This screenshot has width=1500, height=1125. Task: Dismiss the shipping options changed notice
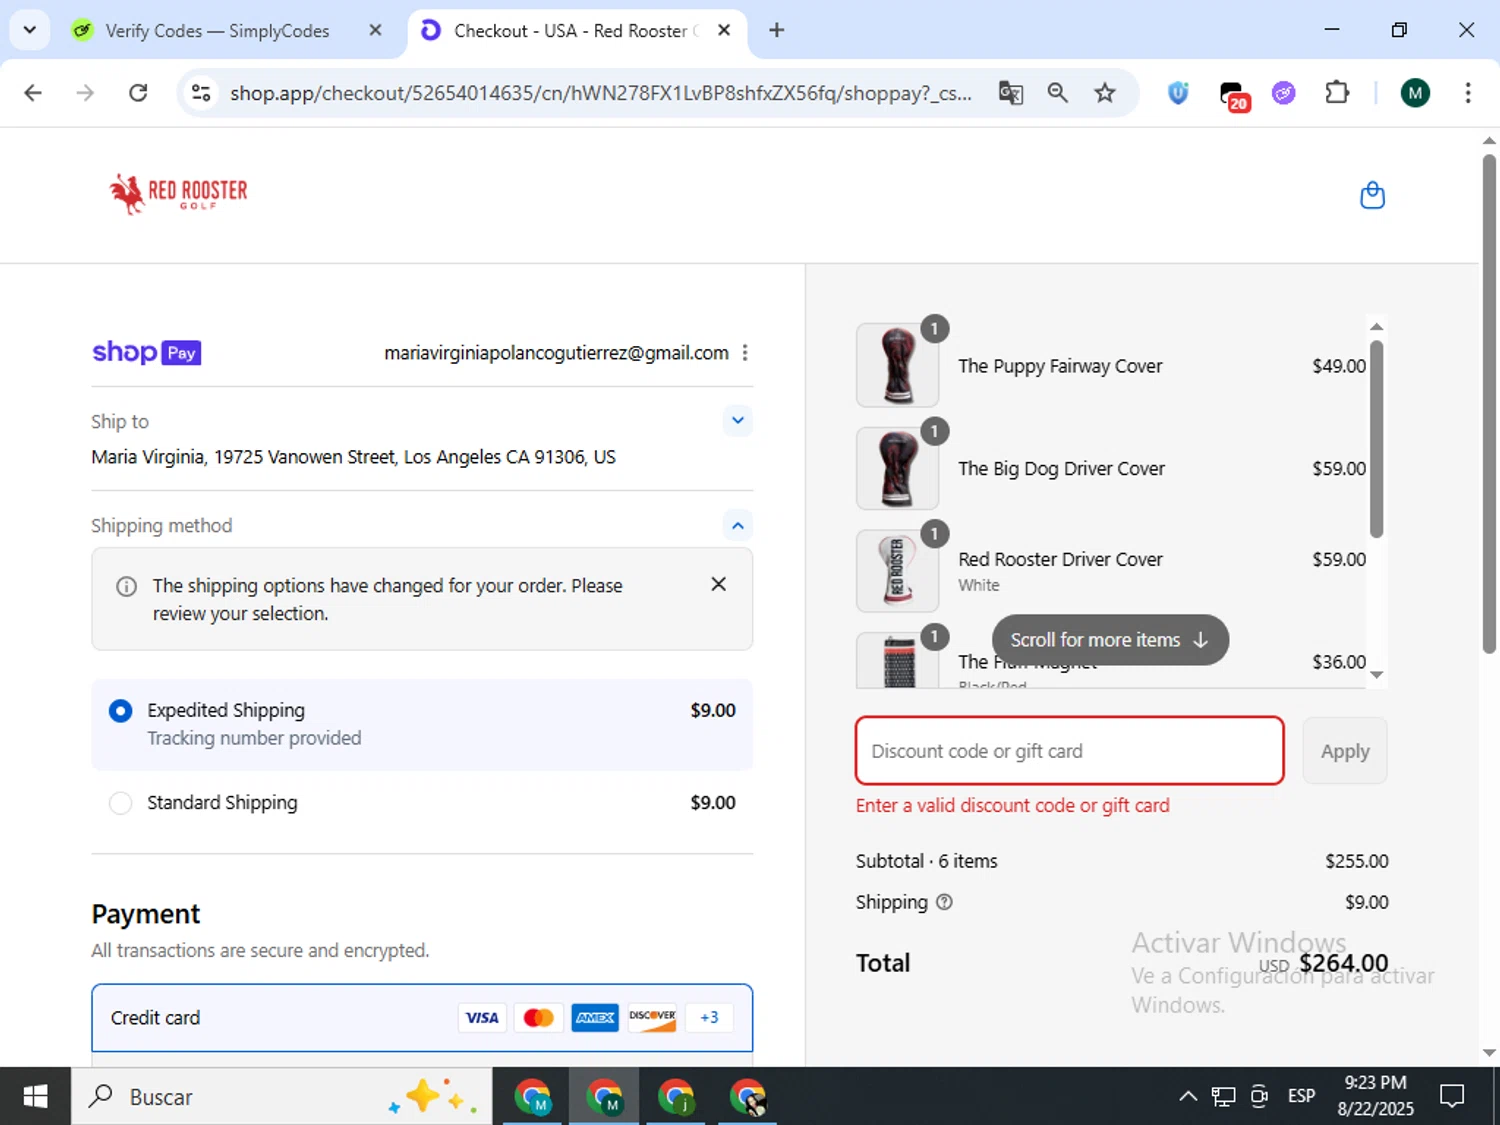718,584
